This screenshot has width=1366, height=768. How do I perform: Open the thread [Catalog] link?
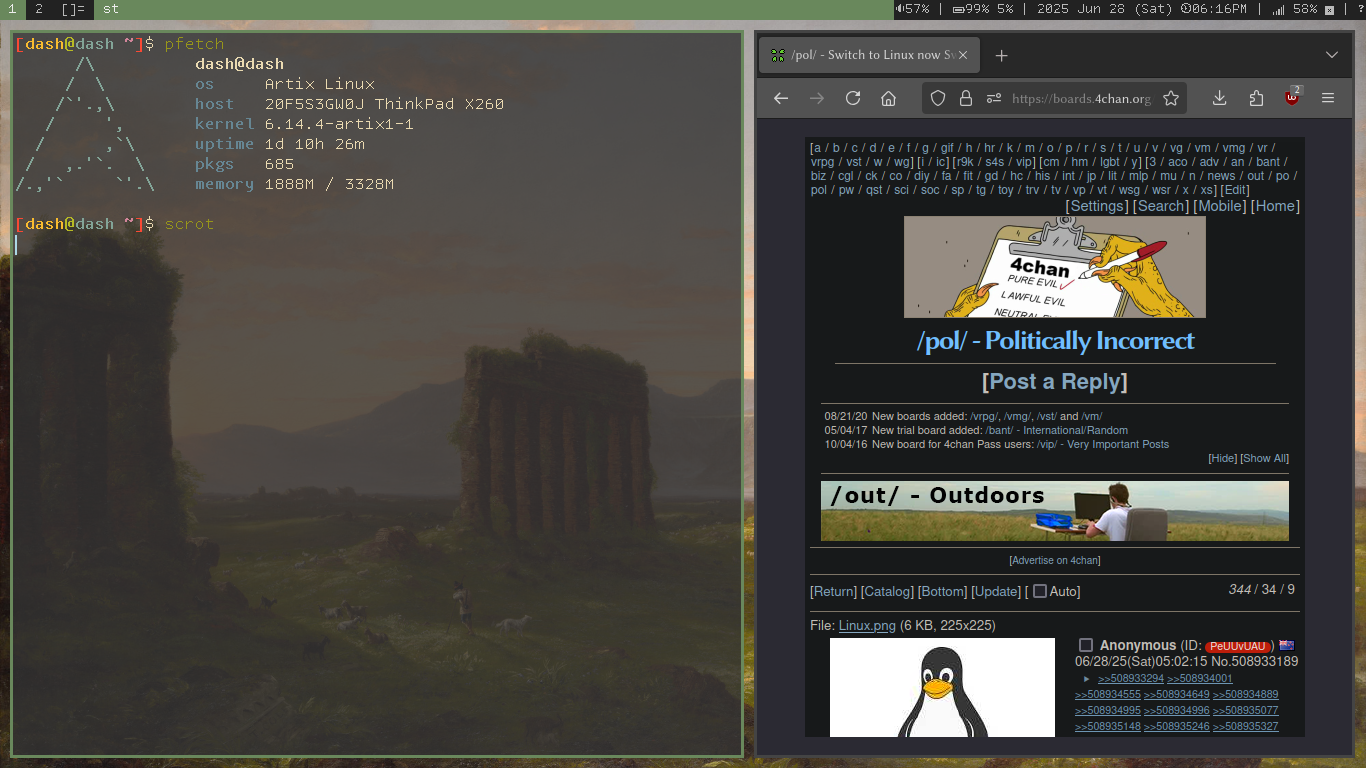point(888,592)
